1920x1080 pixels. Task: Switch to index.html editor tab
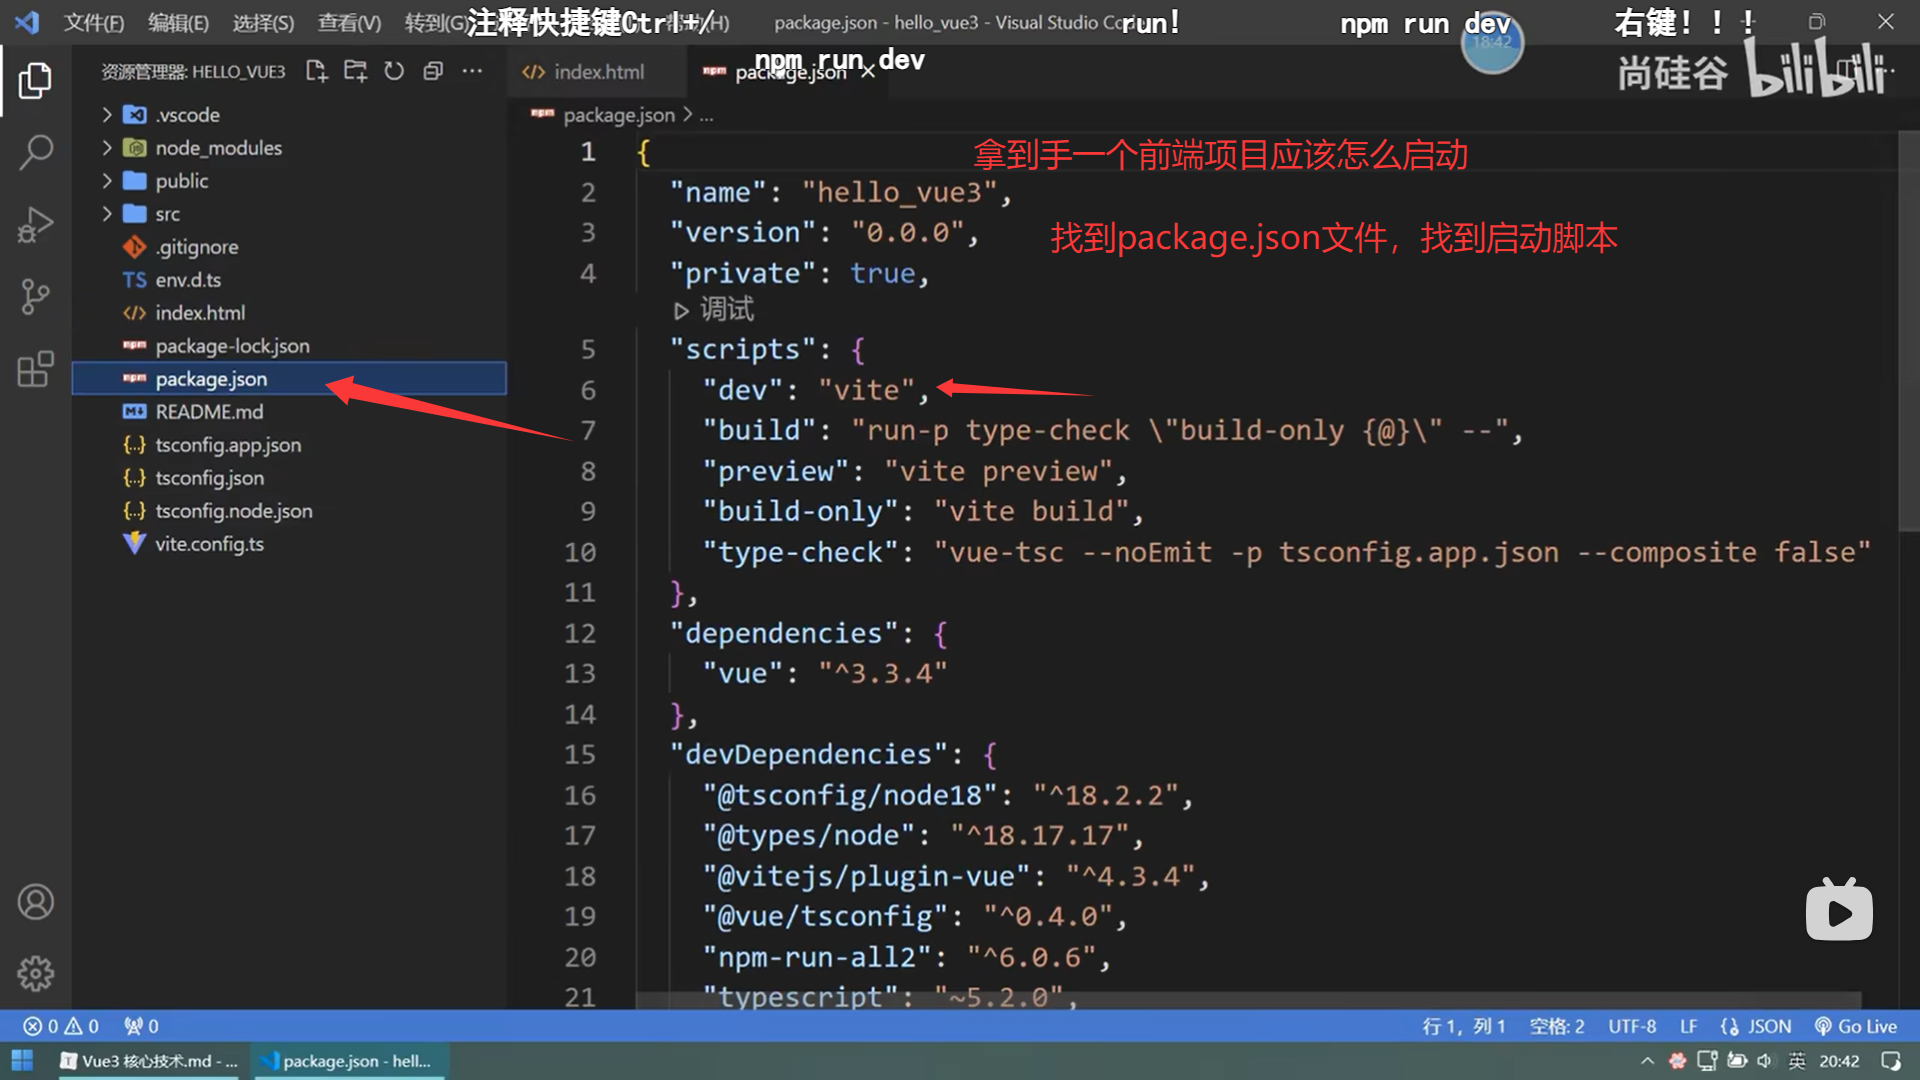(x=598, y=72)
